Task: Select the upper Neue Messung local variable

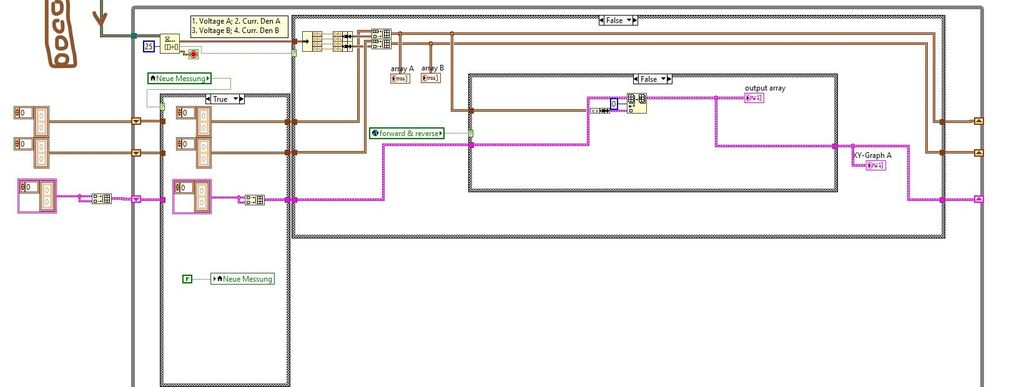Action: [180, 78]
